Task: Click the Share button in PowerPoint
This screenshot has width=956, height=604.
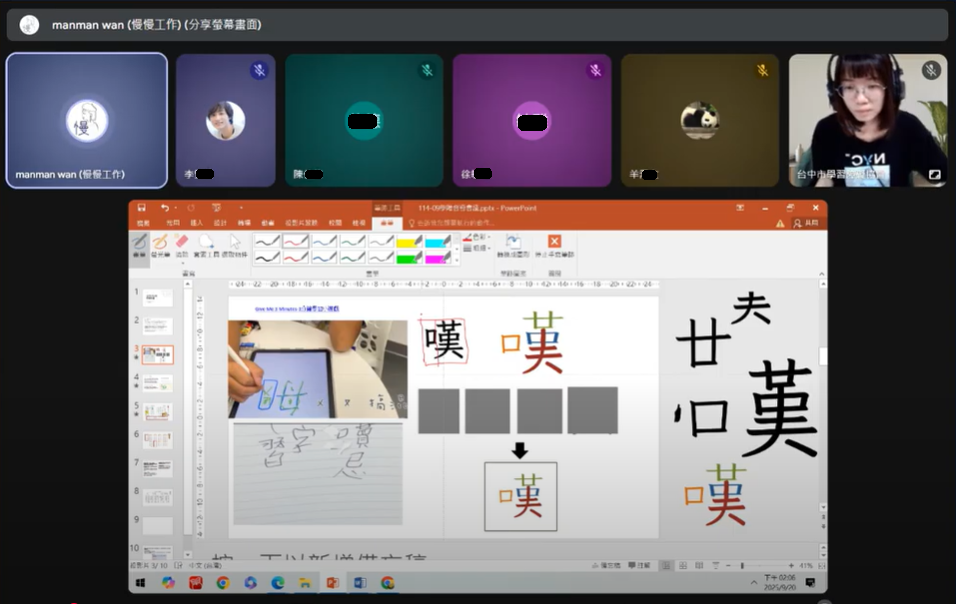Action: click(x=806, y=223)
